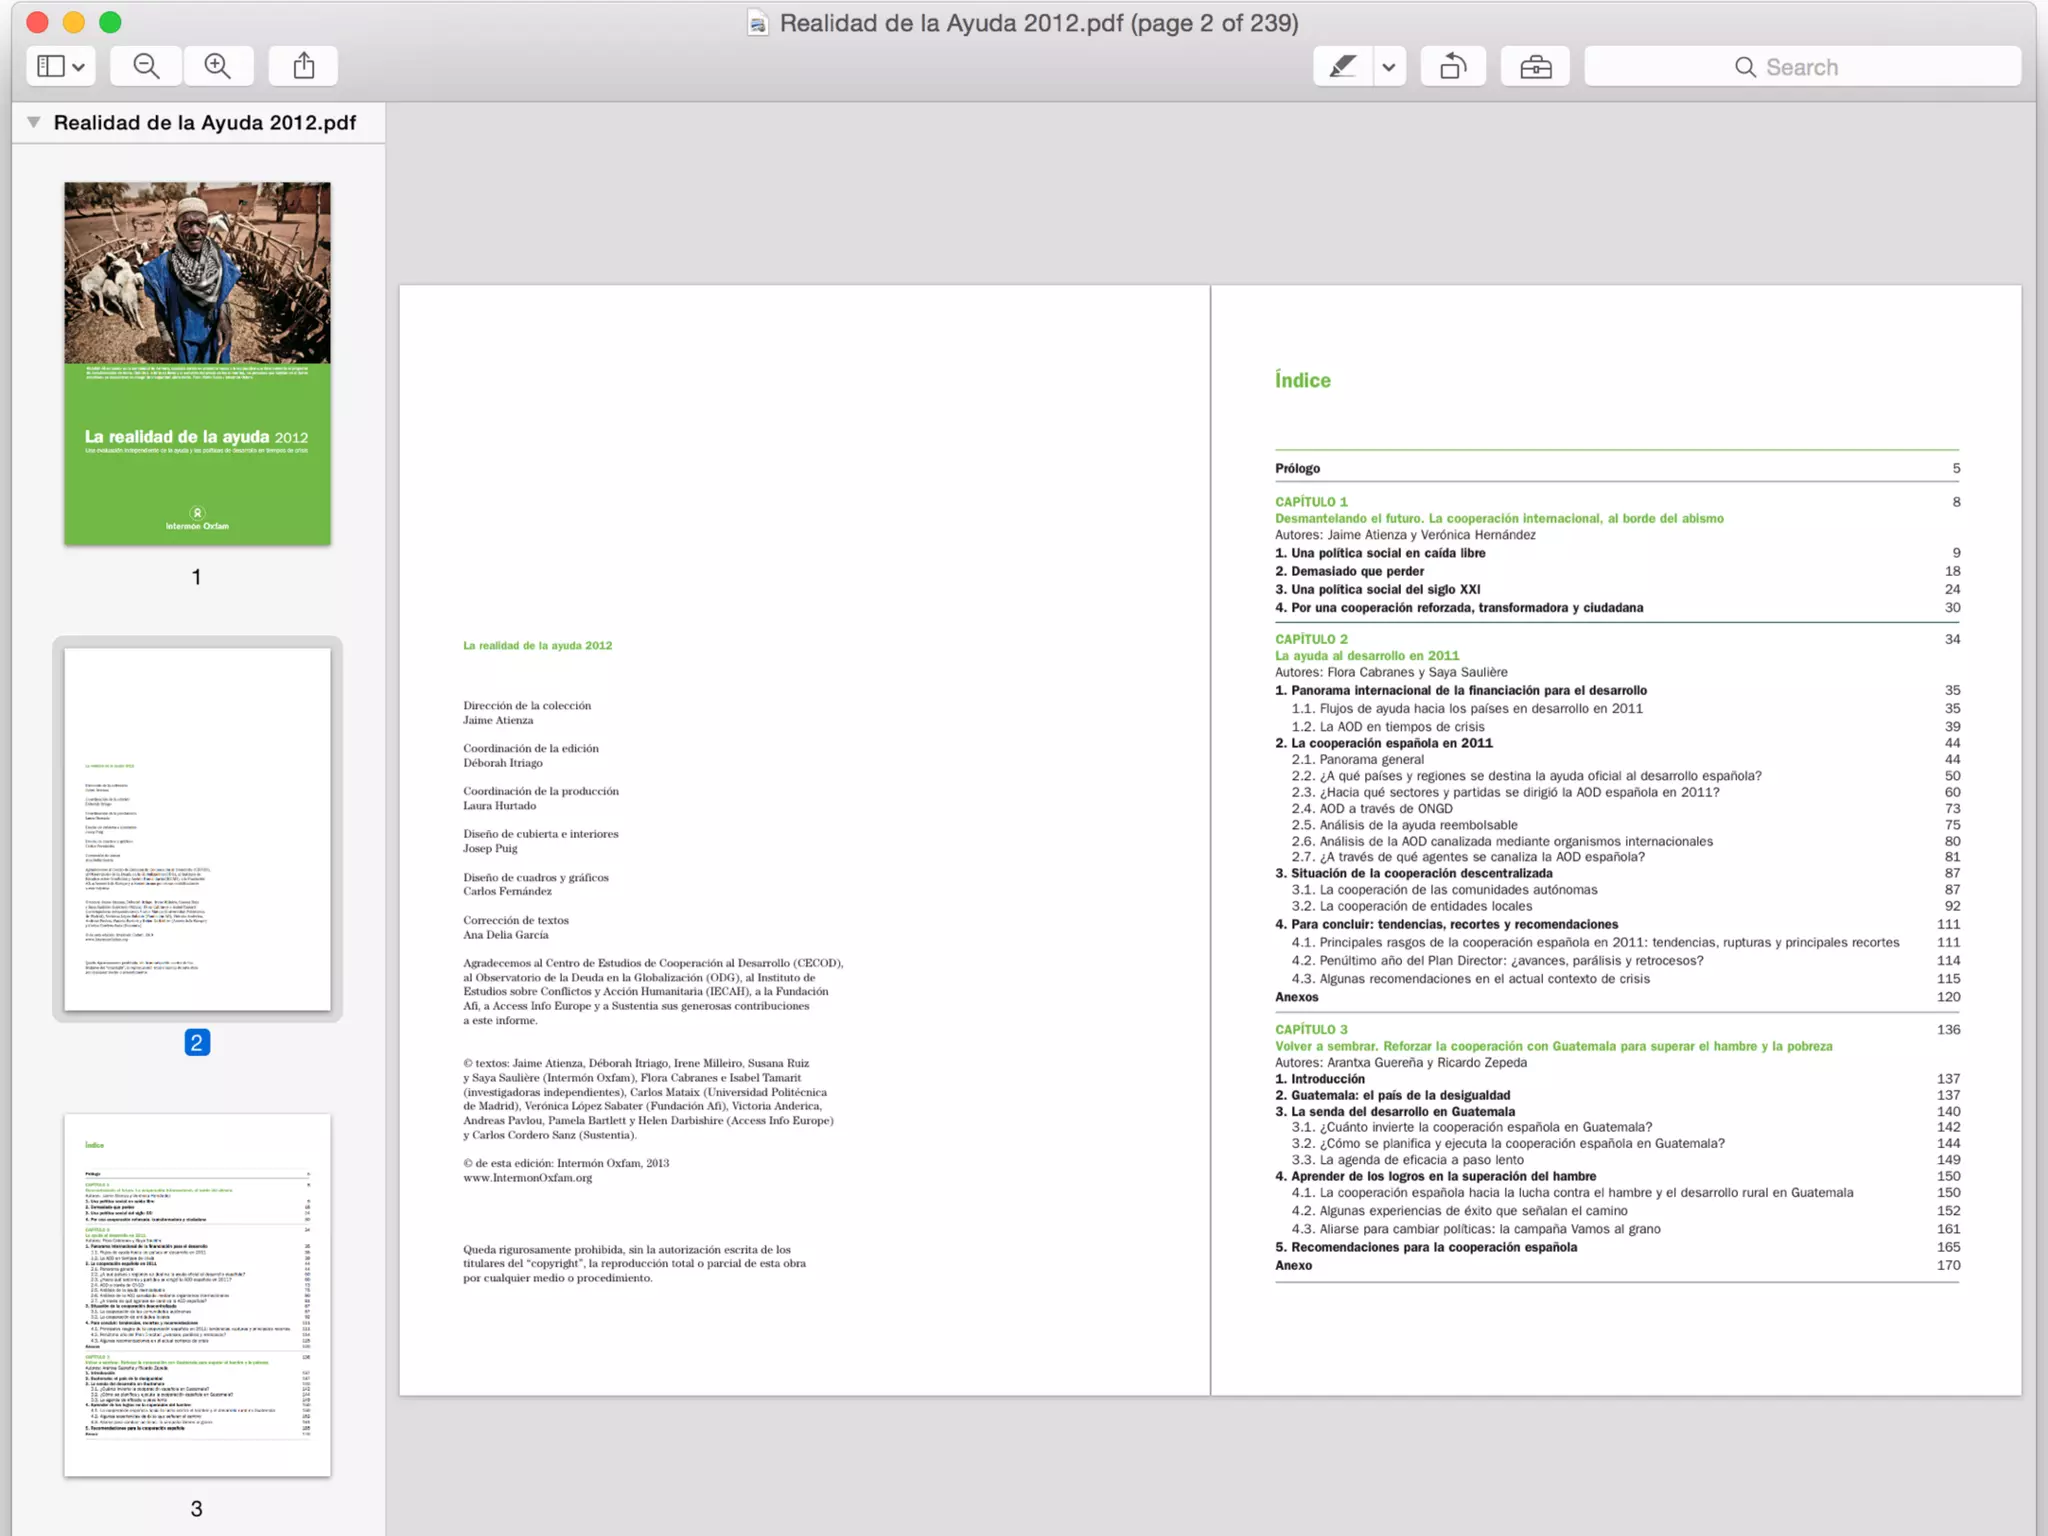This screenshot has width=2048, height=1536.
Task: Collapse the Realidad de la Ayuda 2012.pdf disclosure triangle
Action: [x=34, y=122]
